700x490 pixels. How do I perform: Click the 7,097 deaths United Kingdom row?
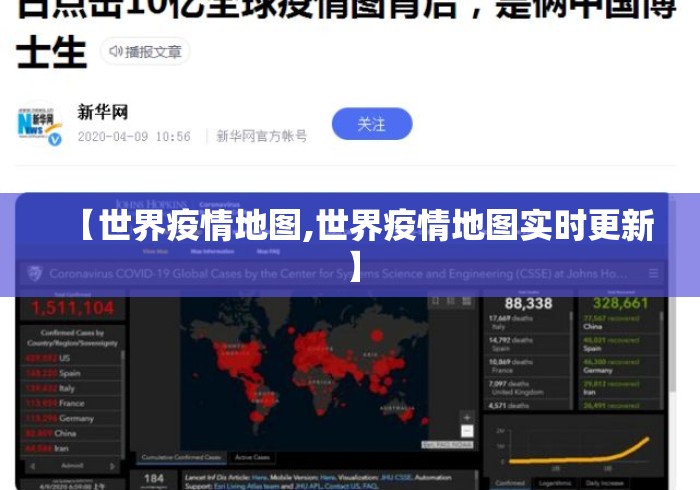pyautogui.click(x=527, y=388)
